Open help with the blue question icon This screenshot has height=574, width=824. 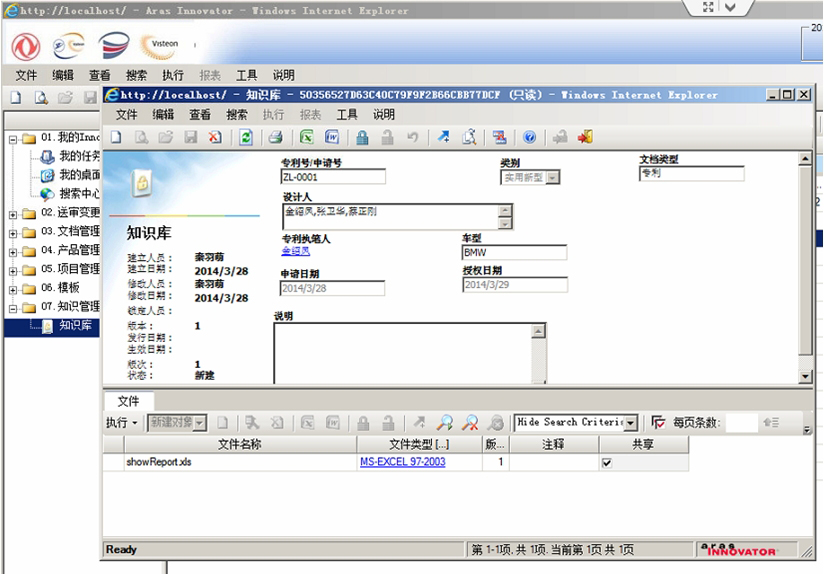pos(530,138)
